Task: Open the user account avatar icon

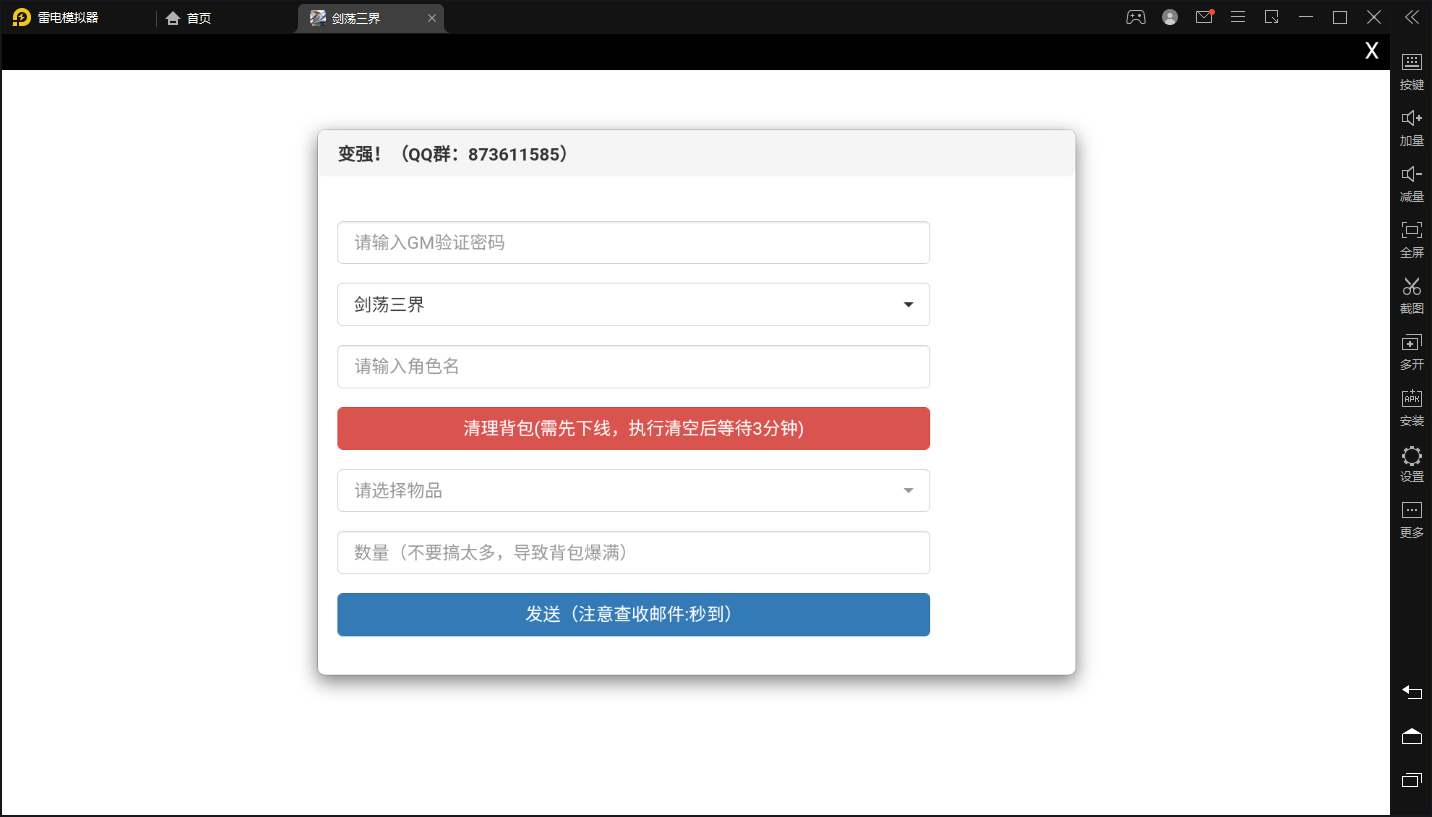Action: 1170,17
